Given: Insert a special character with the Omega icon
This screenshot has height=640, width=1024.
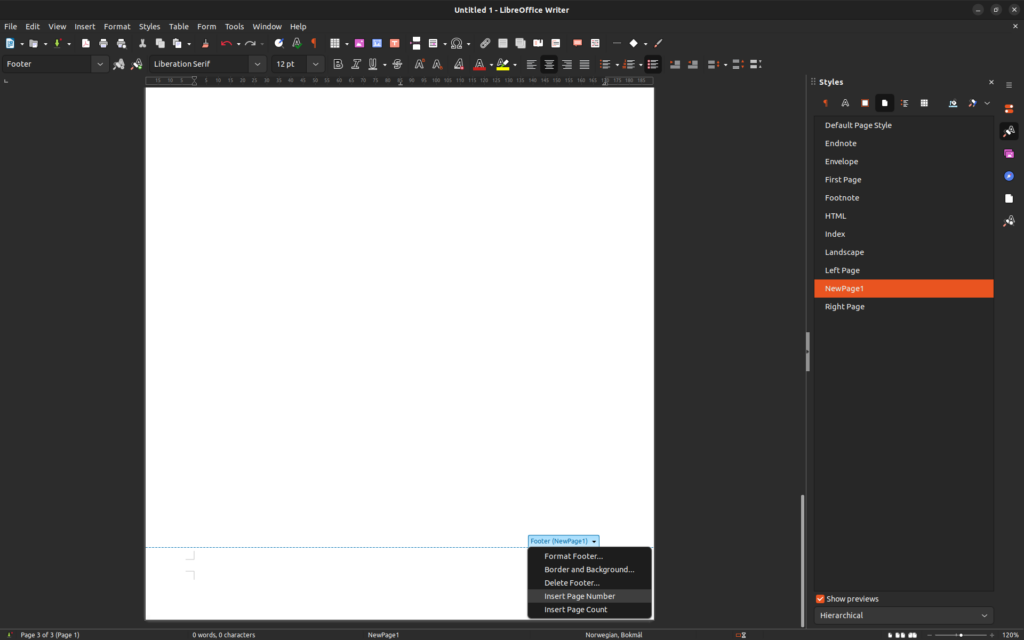Looking at the screenshot, I should [456, 43].
